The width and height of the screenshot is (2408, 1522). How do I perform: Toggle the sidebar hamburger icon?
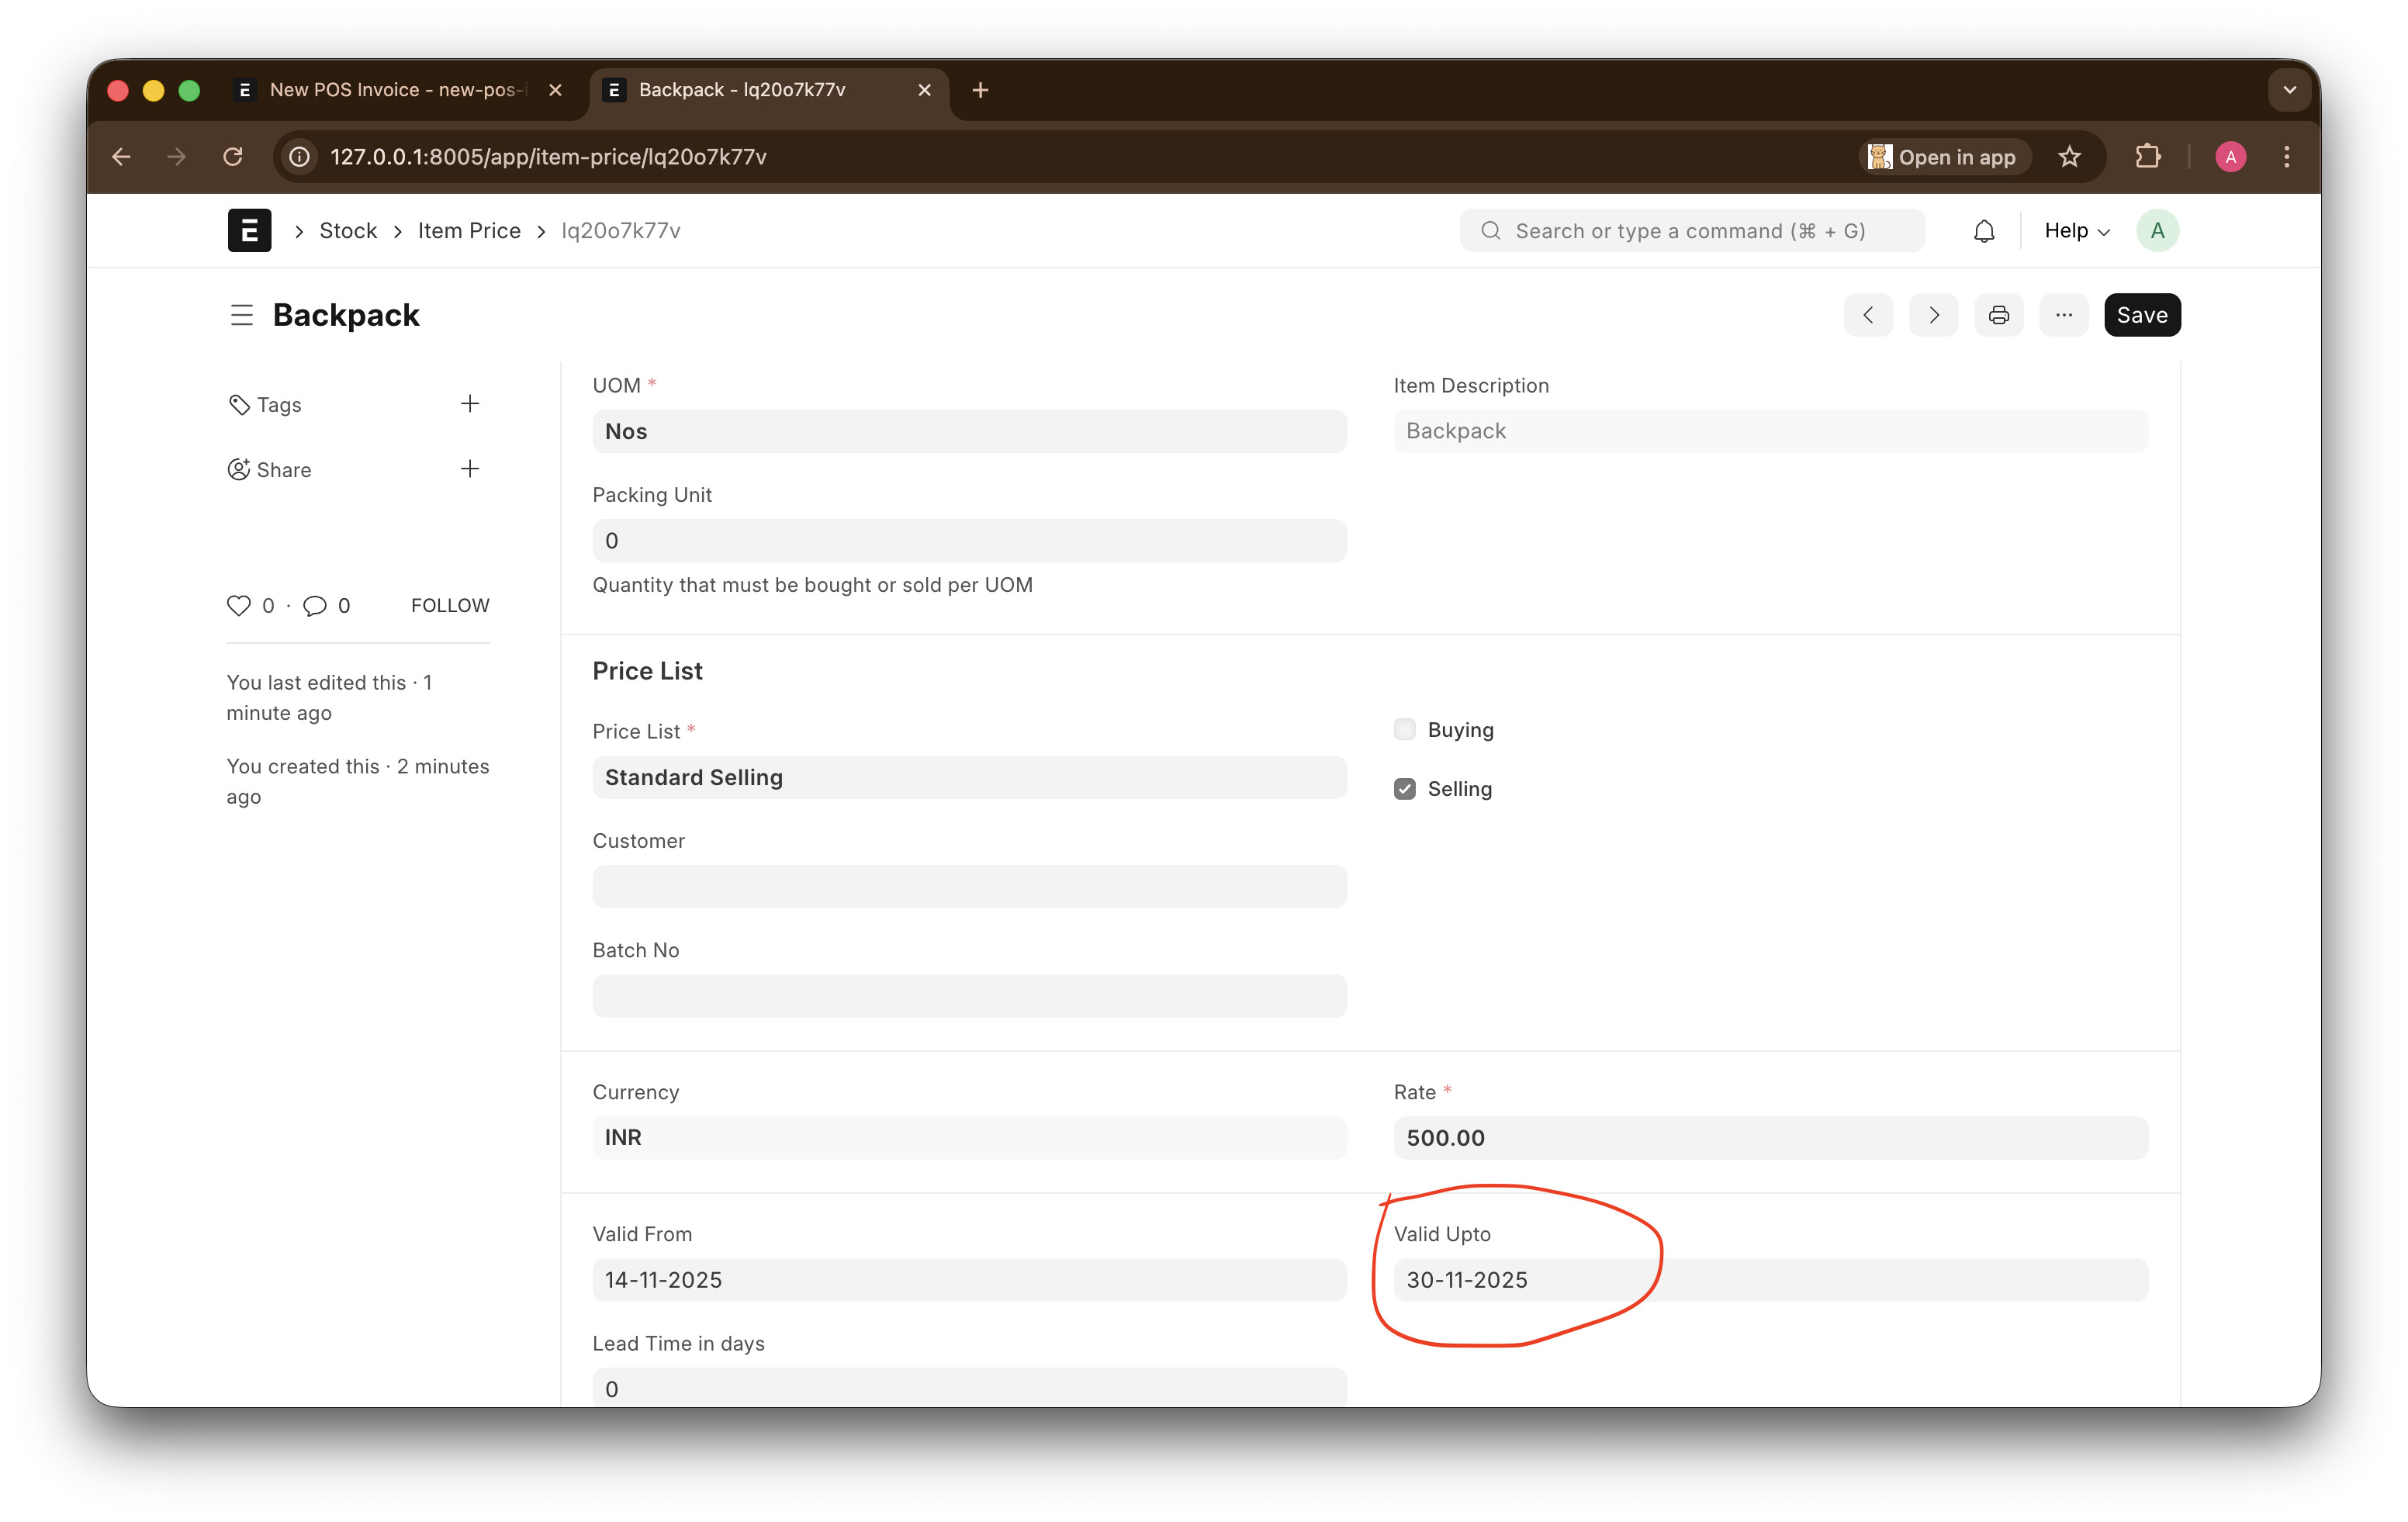[241, 315]
